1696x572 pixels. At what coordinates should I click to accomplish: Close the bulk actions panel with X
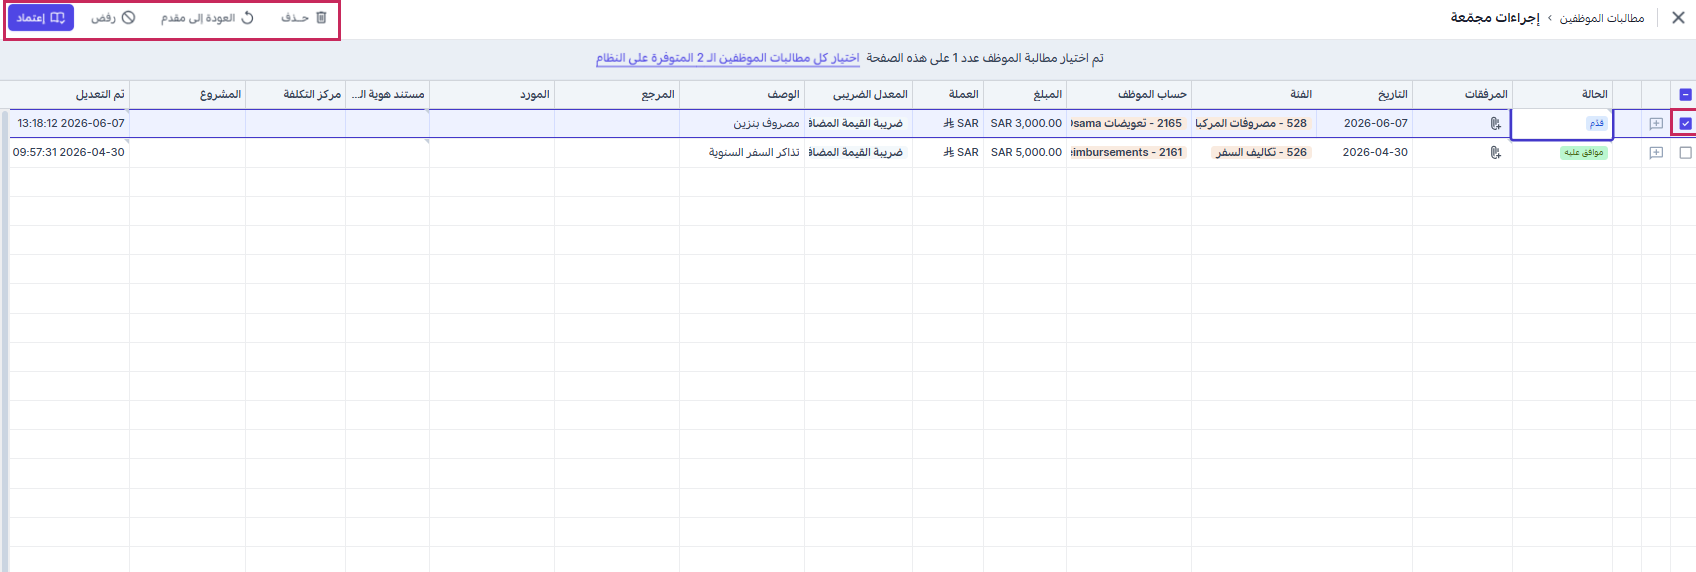pyautogui.click(x=1678, y=18)
